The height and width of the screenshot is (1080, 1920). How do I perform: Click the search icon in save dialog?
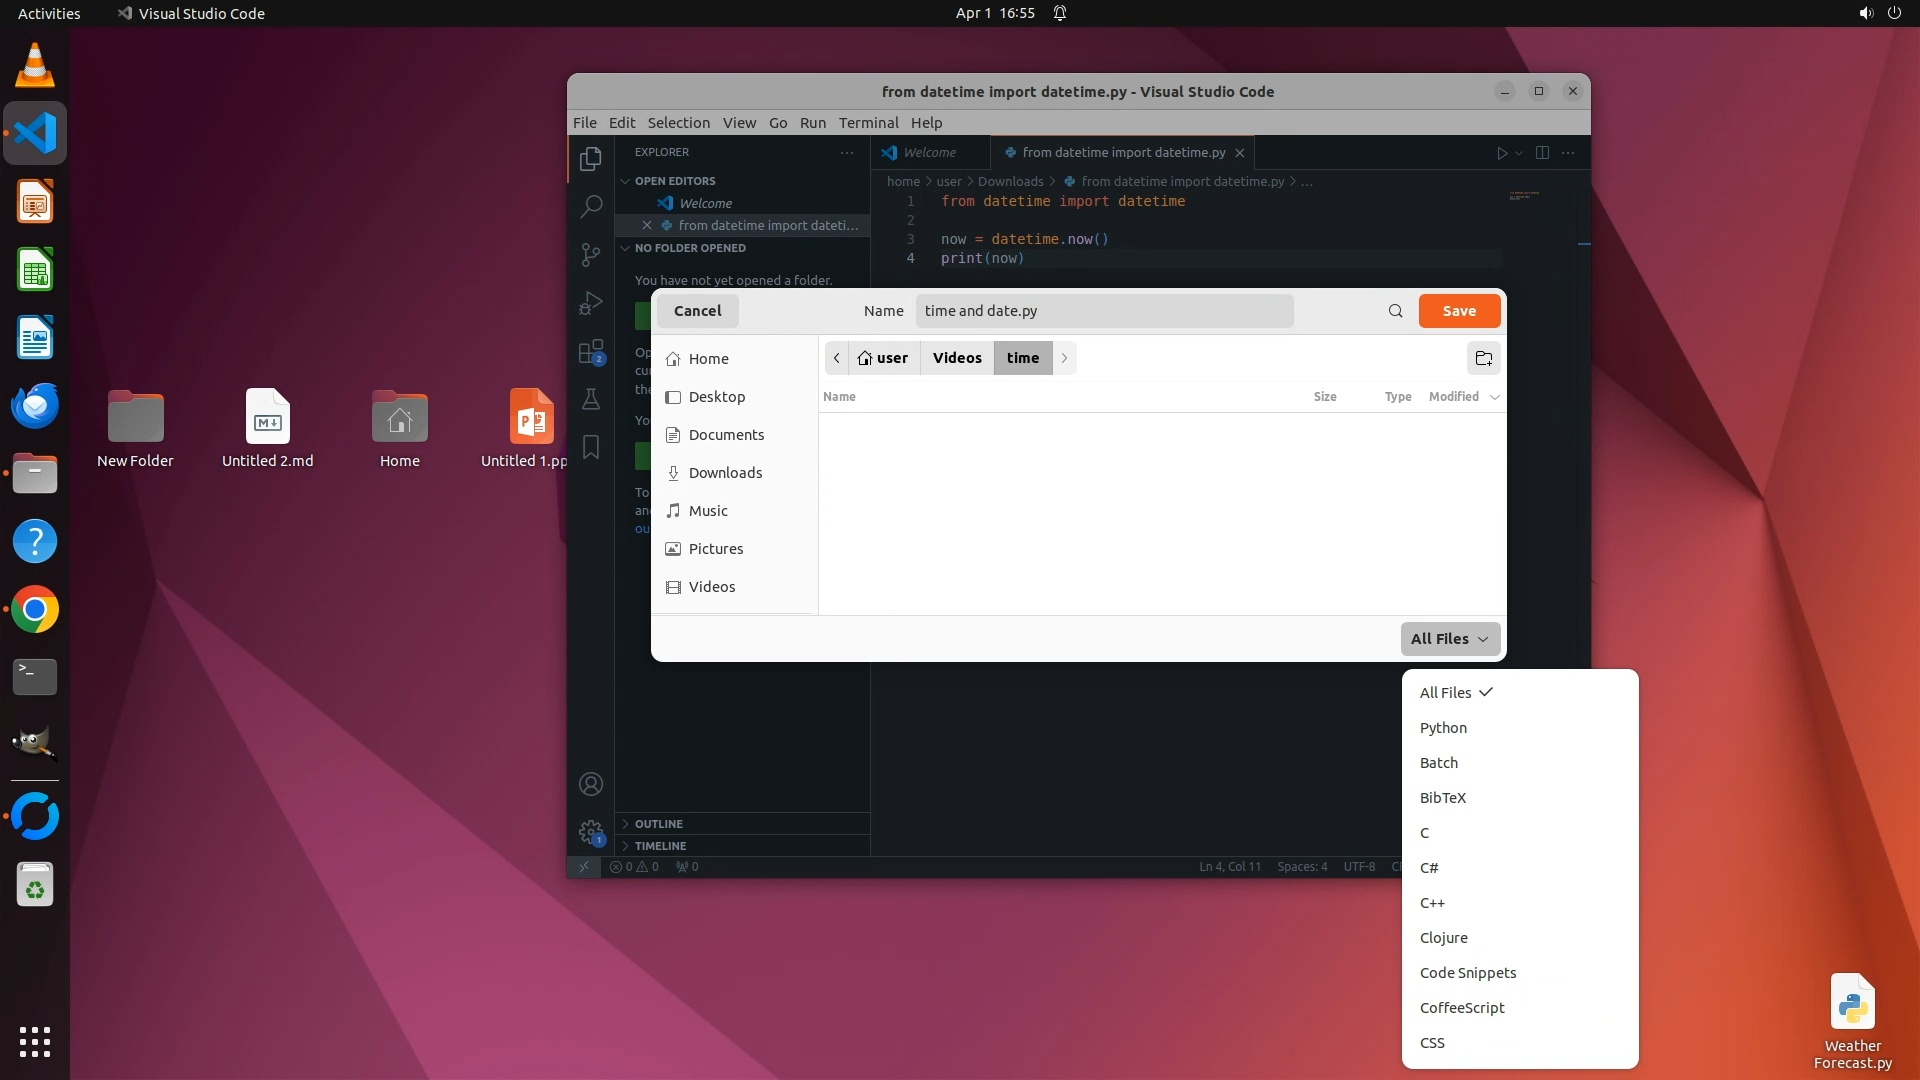pos(1395,311)
